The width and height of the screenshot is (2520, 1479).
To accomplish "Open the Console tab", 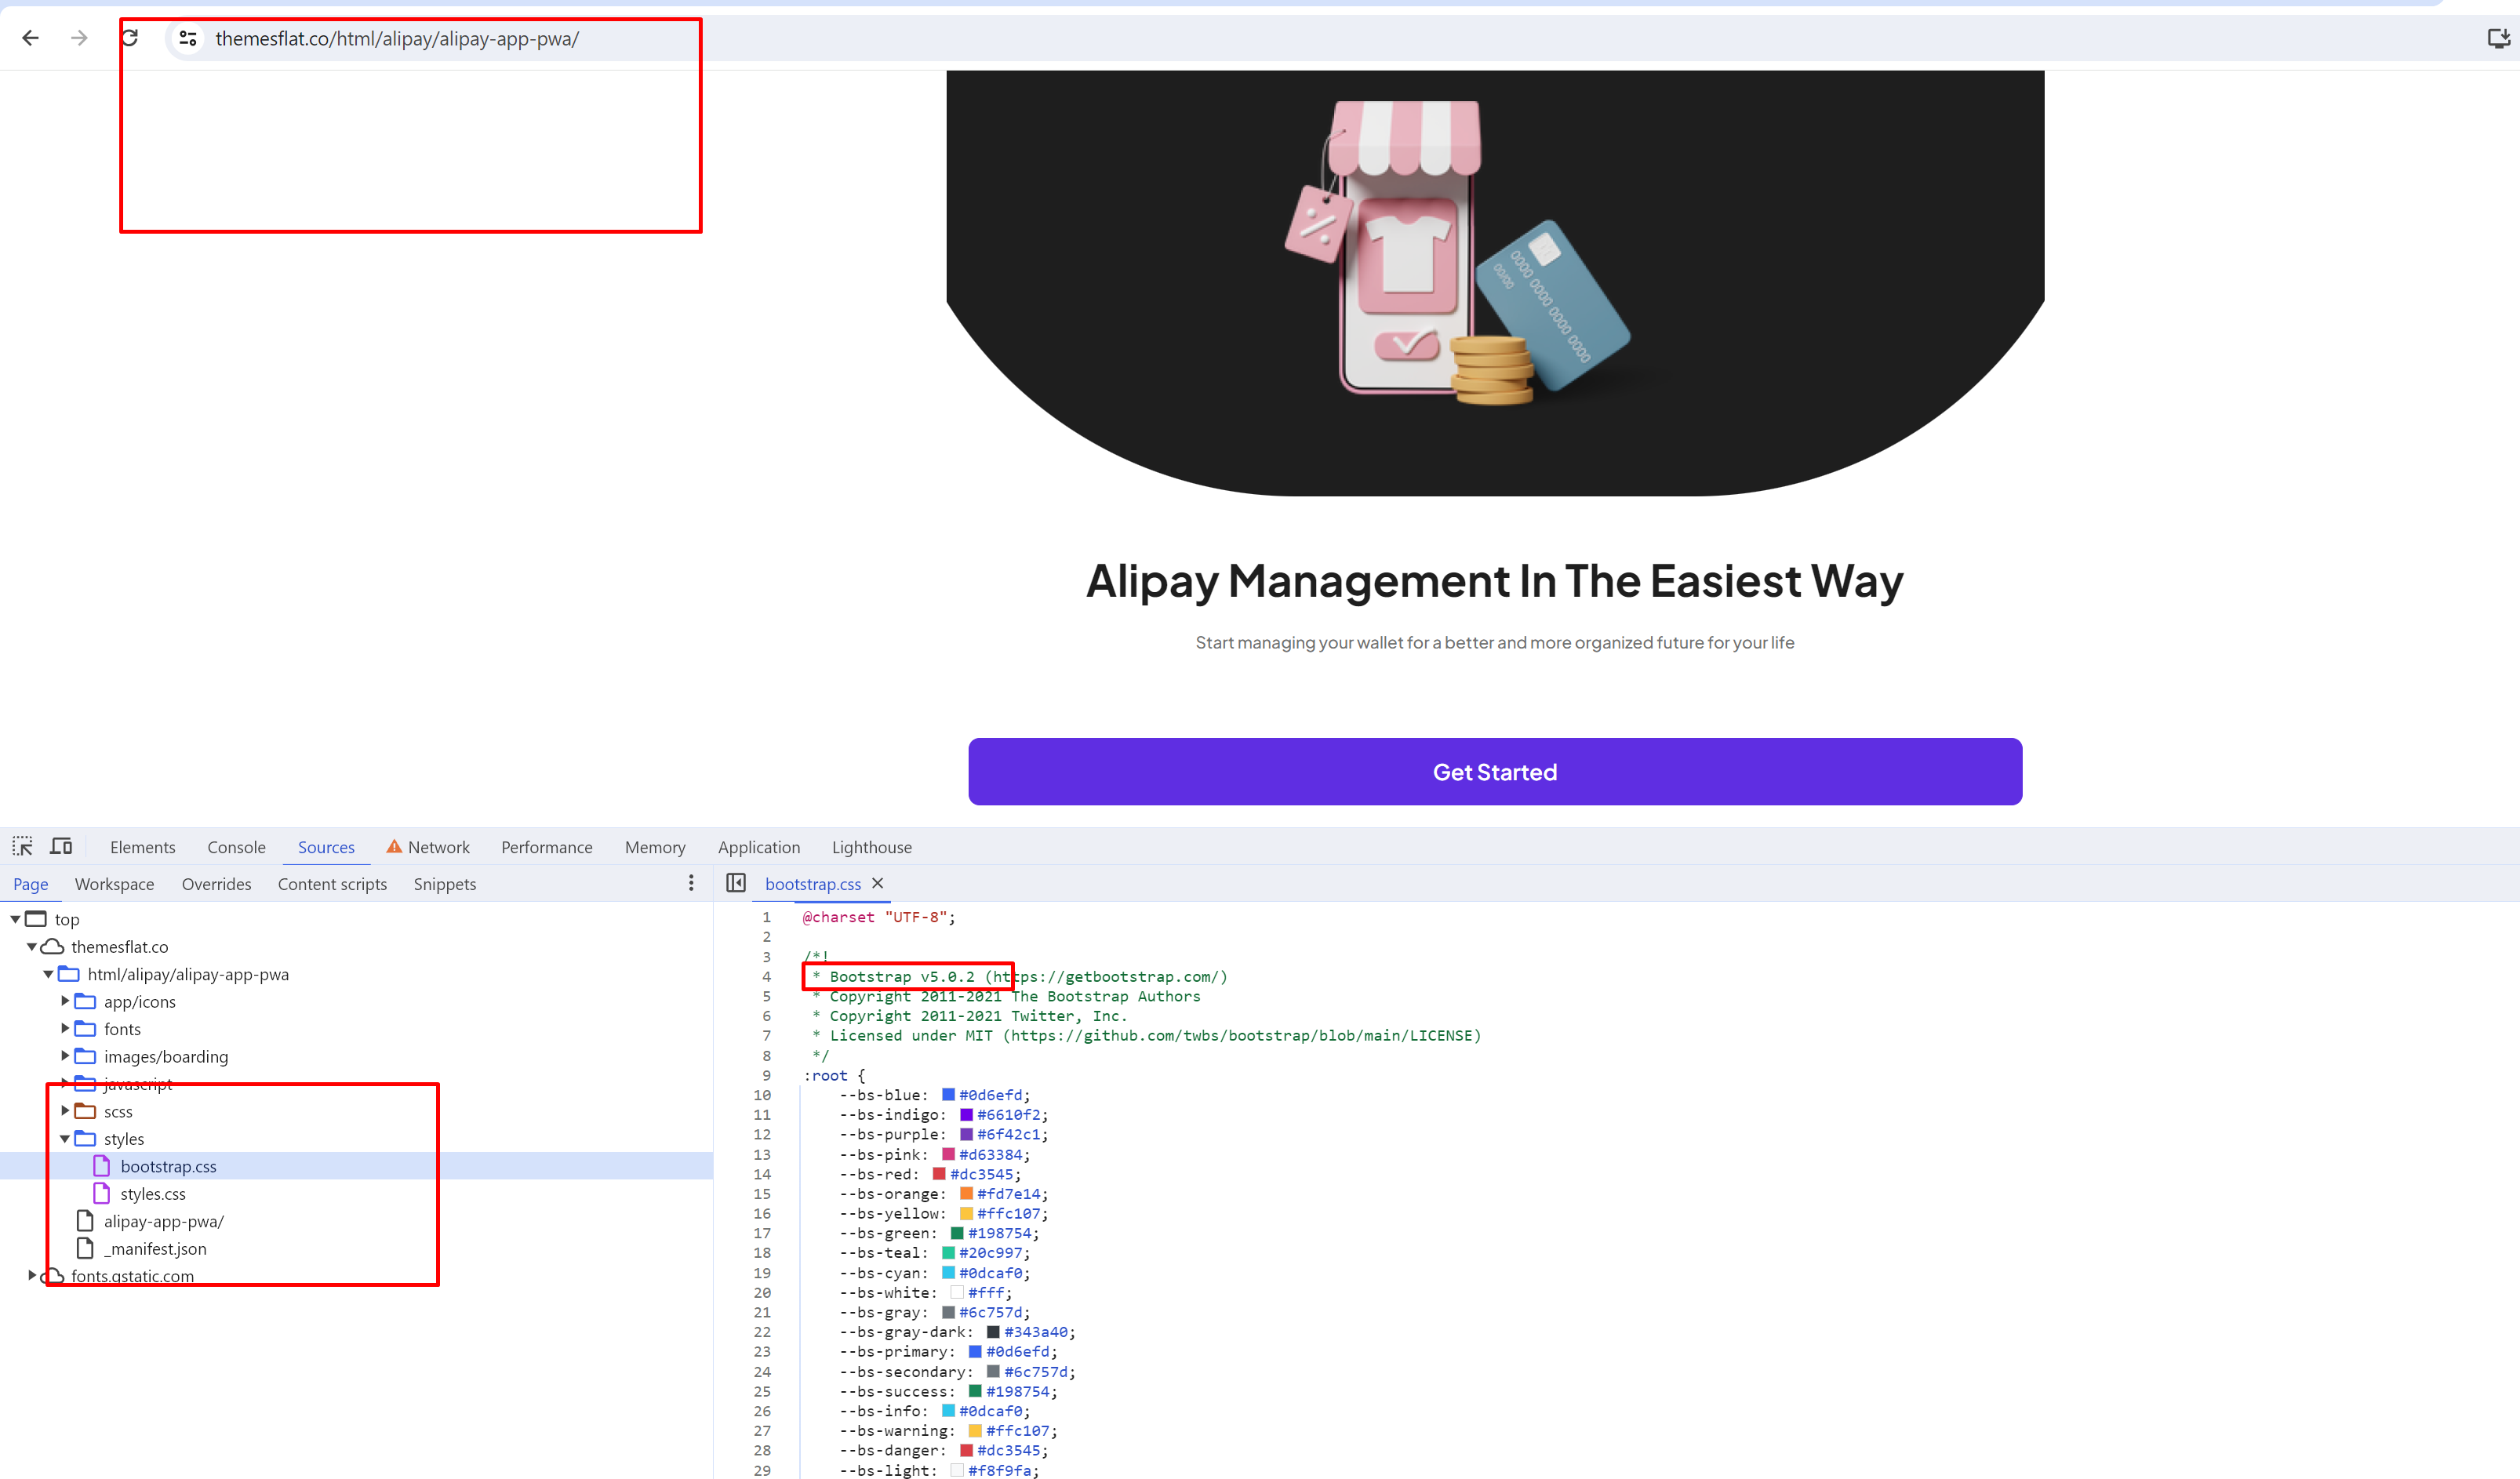I will pos(236,847).
